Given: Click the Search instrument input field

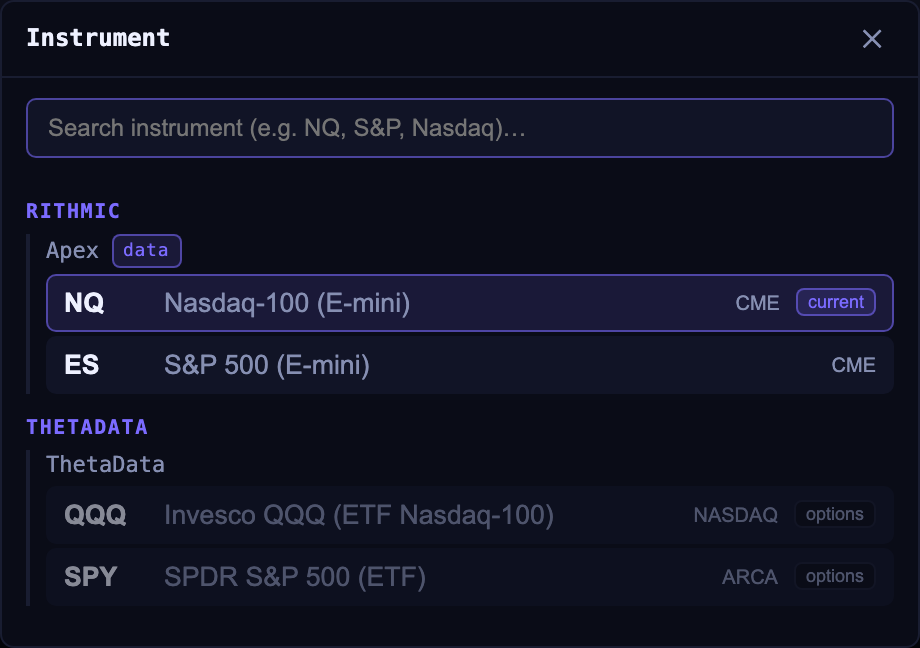Looking at the screenshot, I should 460,128.
